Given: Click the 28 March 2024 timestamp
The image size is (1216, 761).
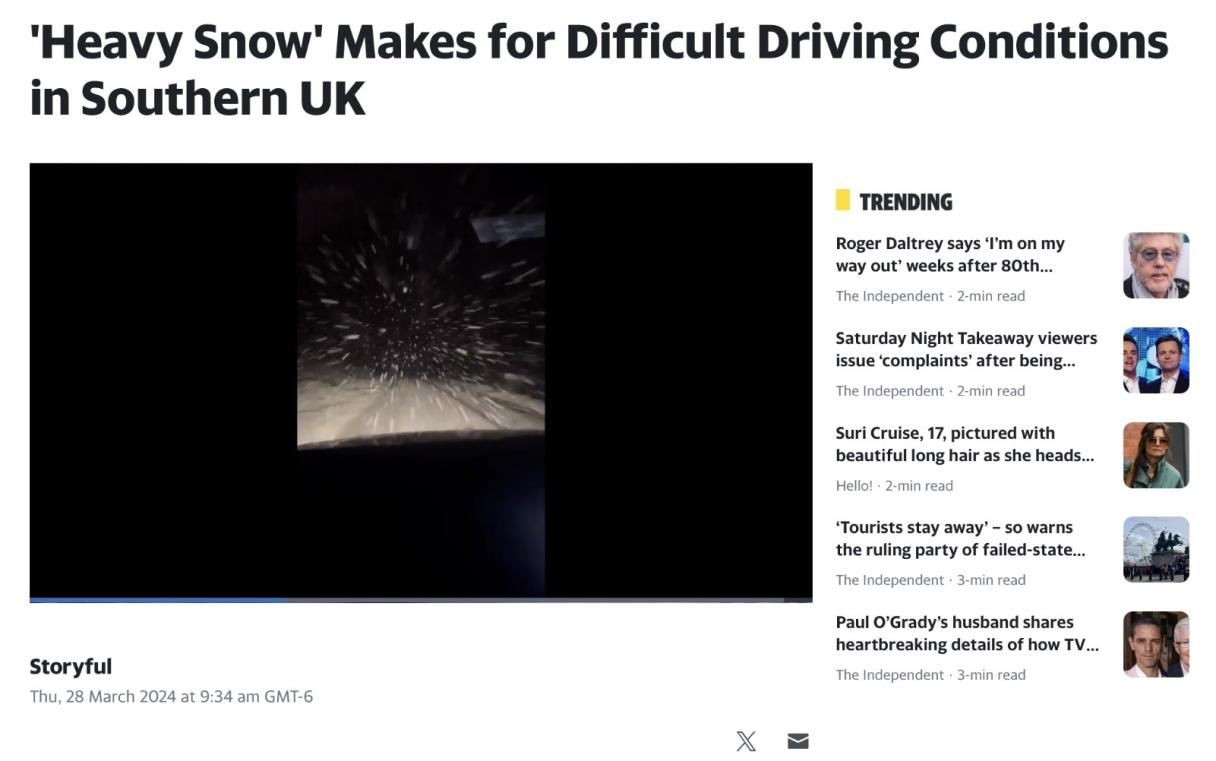Looking at the screenshot, I should pyautogui.click(x=171, y=696).
